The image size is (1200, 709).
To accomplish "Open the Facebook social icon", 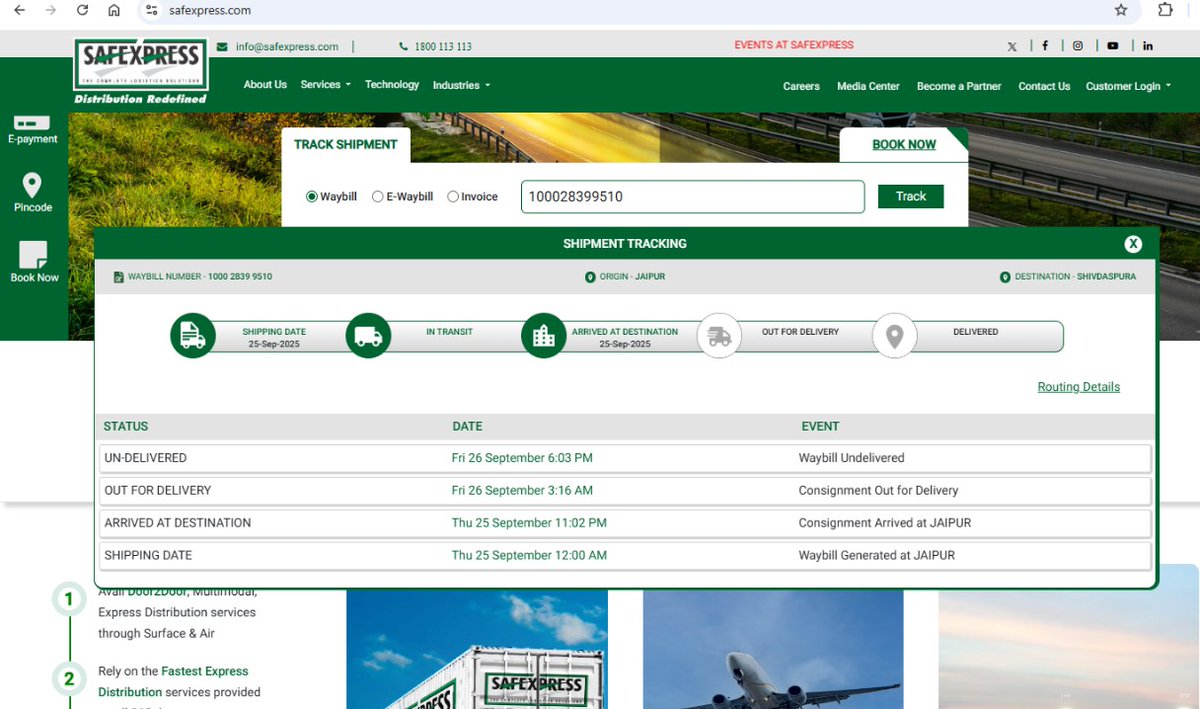I will click(x=1045, y=46).
